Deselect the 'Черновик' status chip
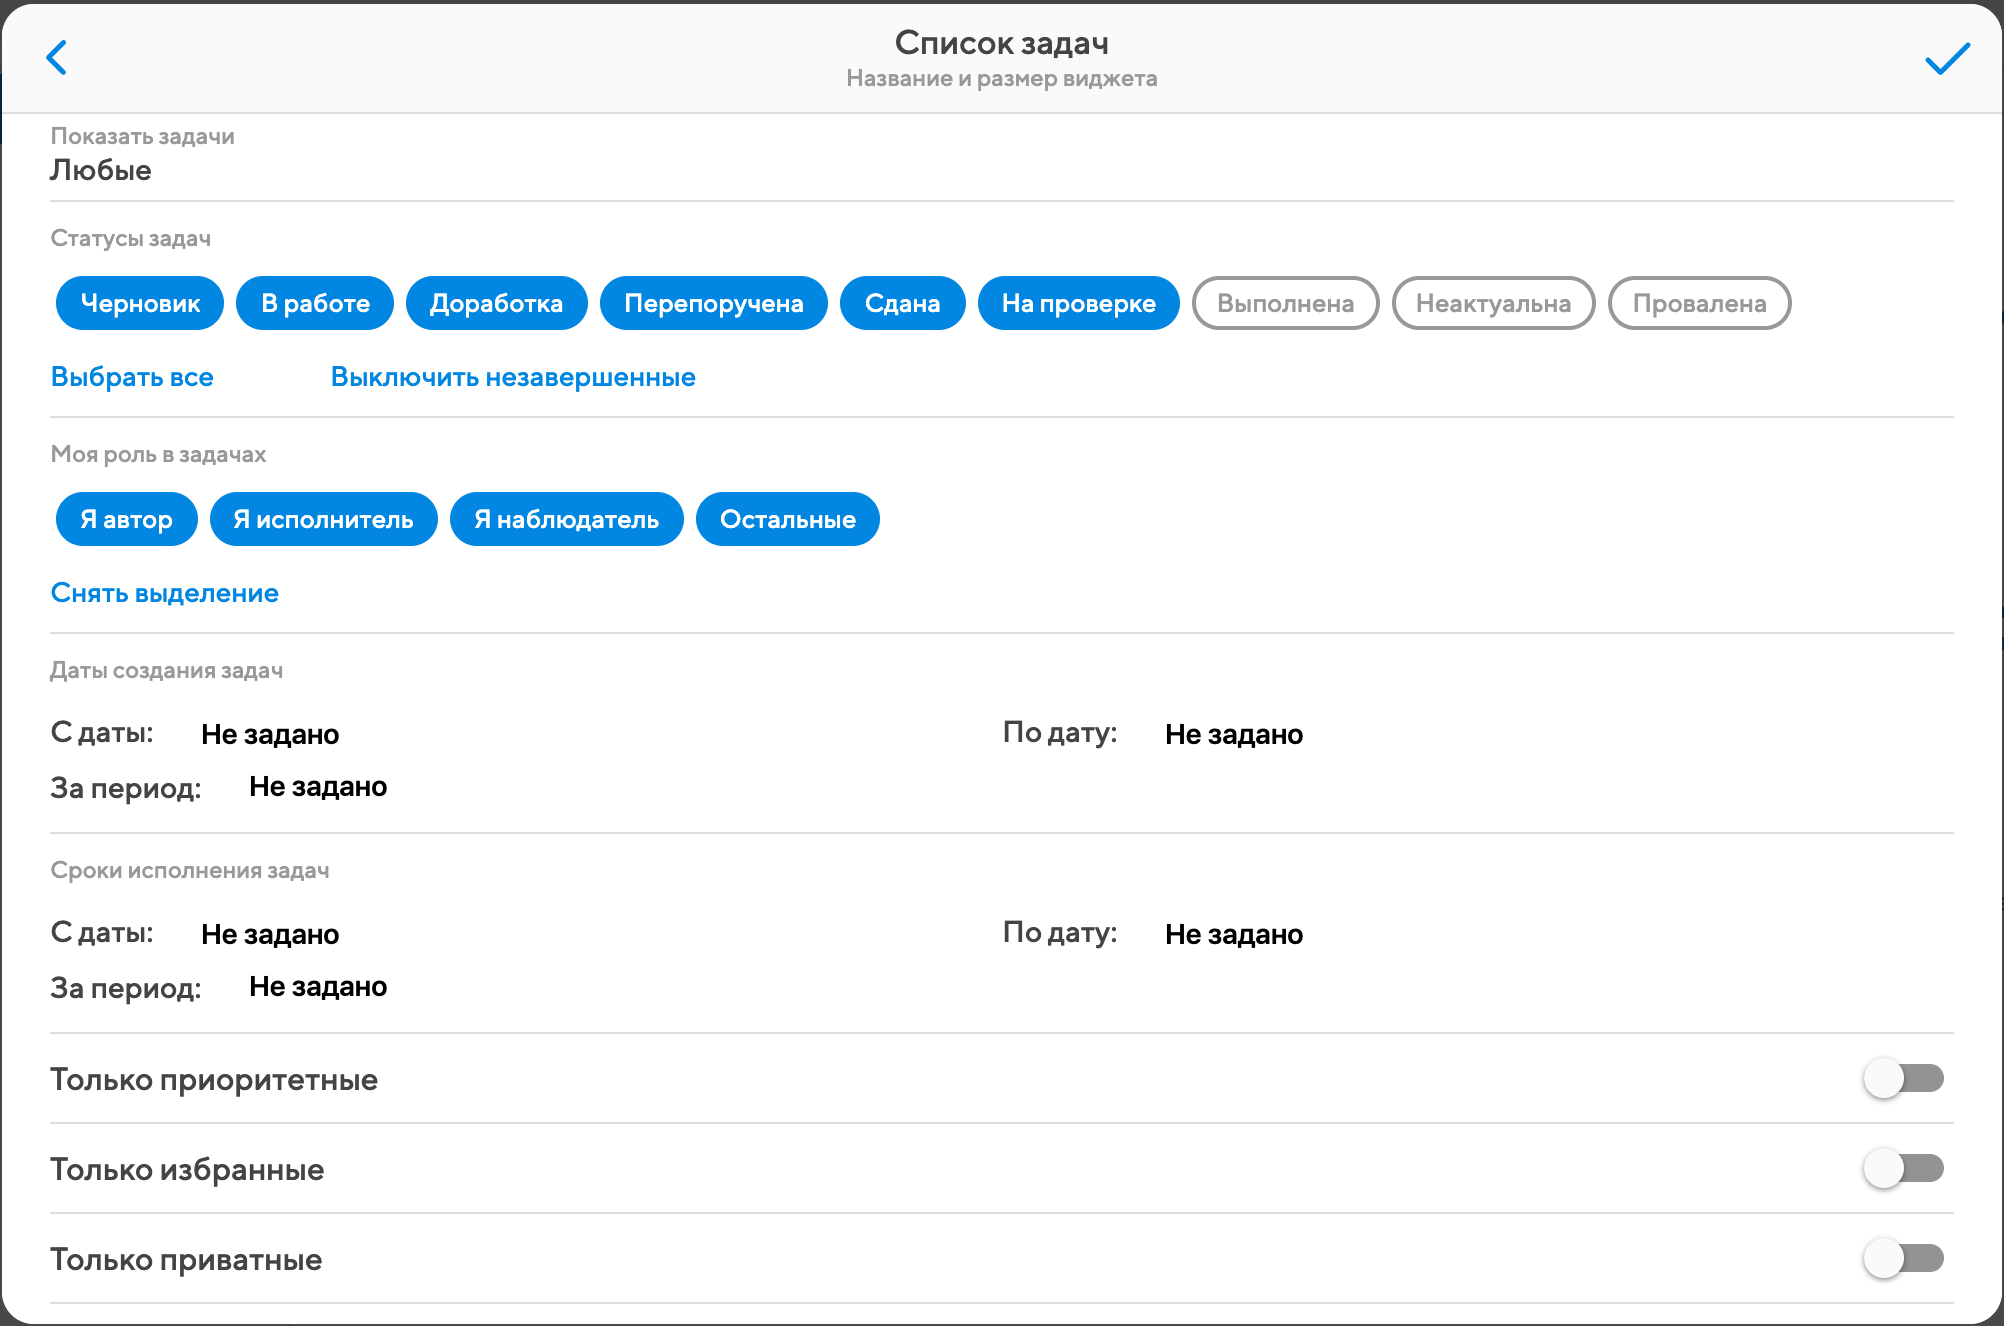 (x=140, y=303)
